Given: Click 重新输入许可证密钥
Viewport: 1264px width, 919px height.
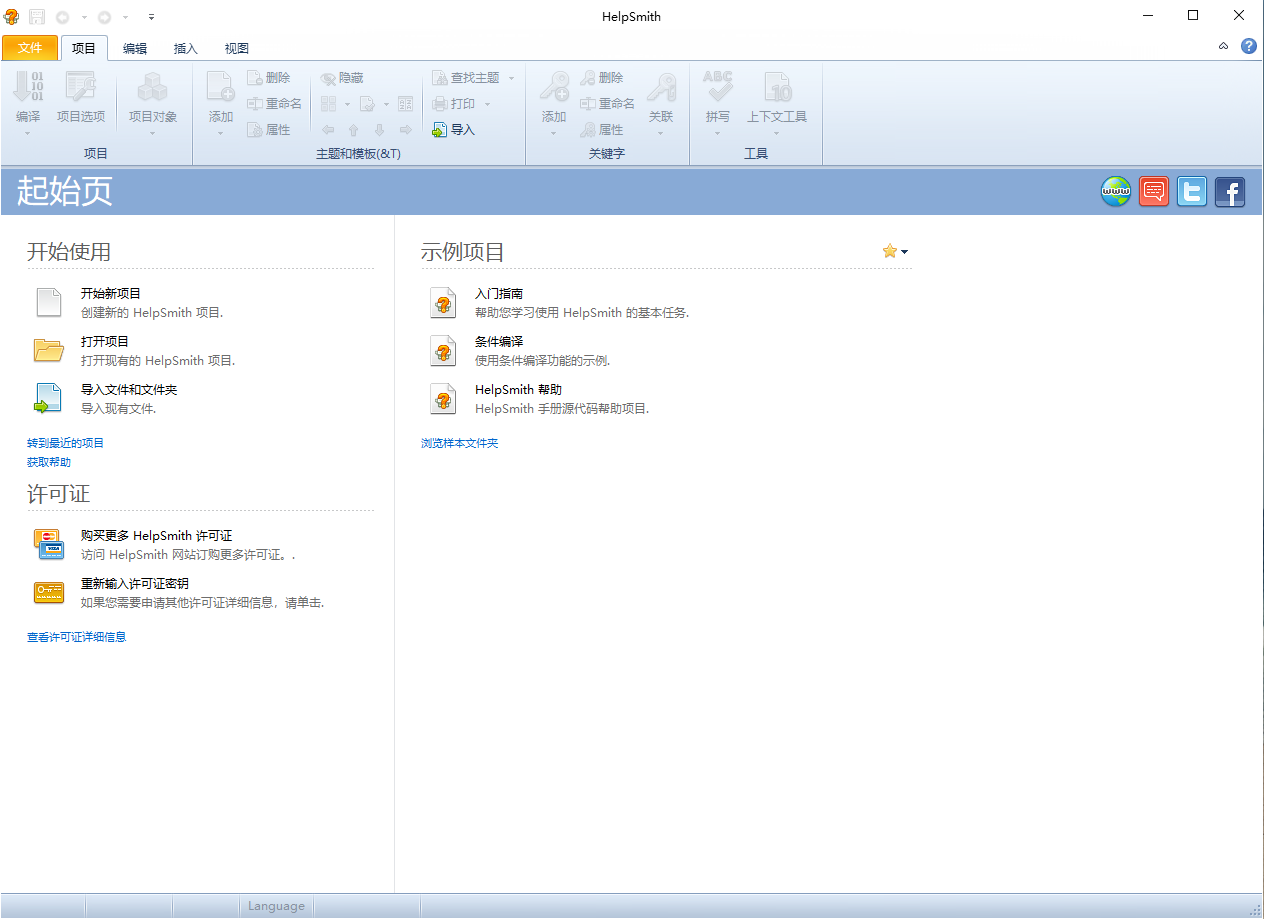Looking at the screenshot, I should [x=135, y=583].
